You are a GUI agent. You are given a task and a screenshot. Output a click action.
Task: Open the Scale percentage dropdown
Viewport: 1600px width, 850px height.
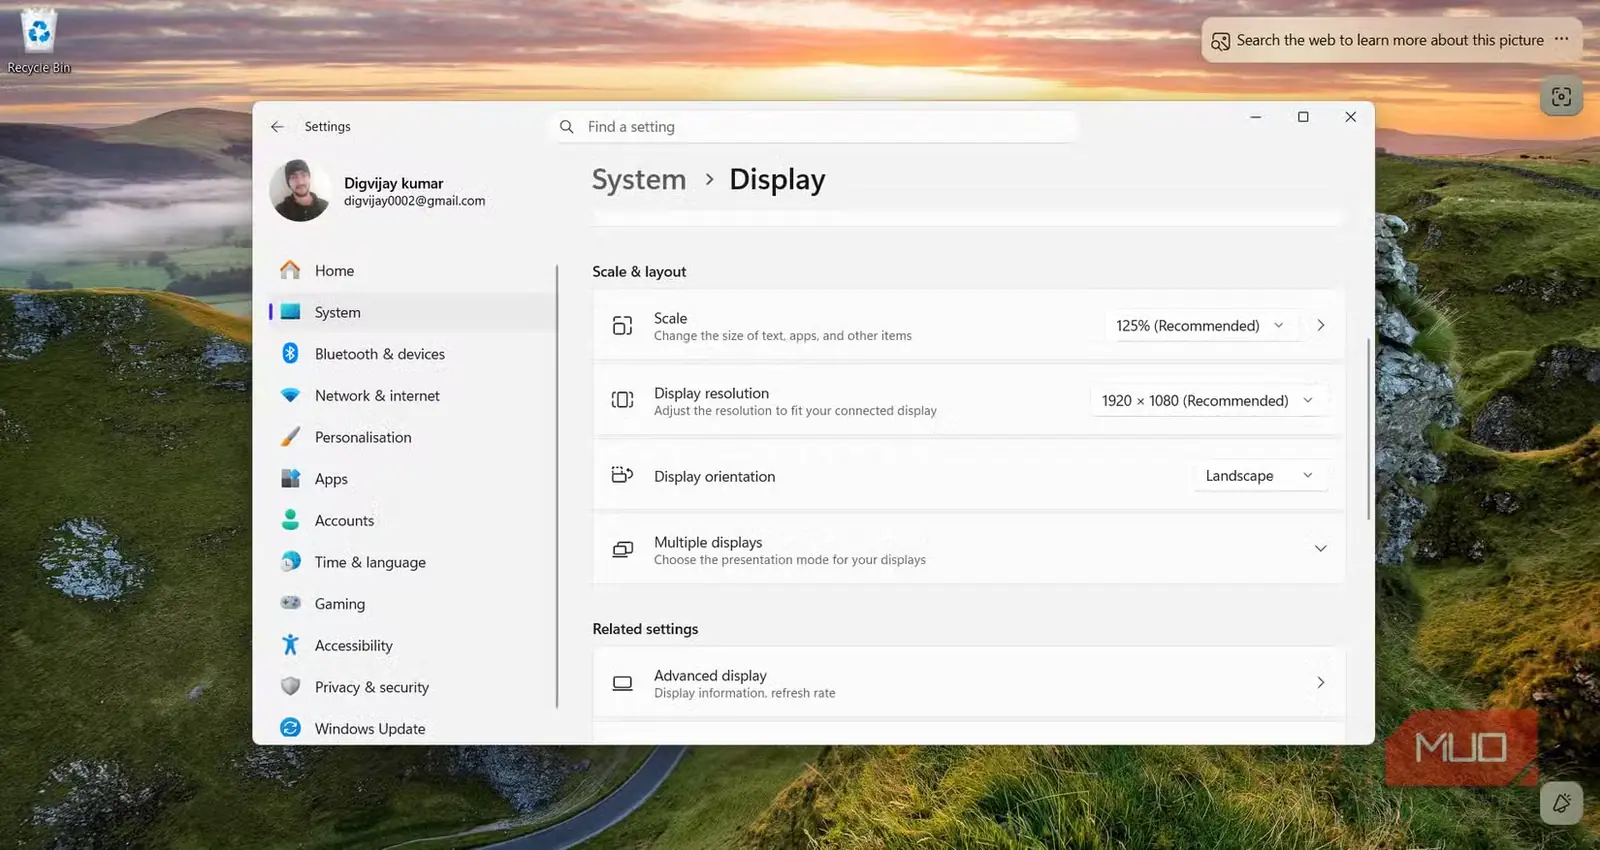click(1200, 326)
